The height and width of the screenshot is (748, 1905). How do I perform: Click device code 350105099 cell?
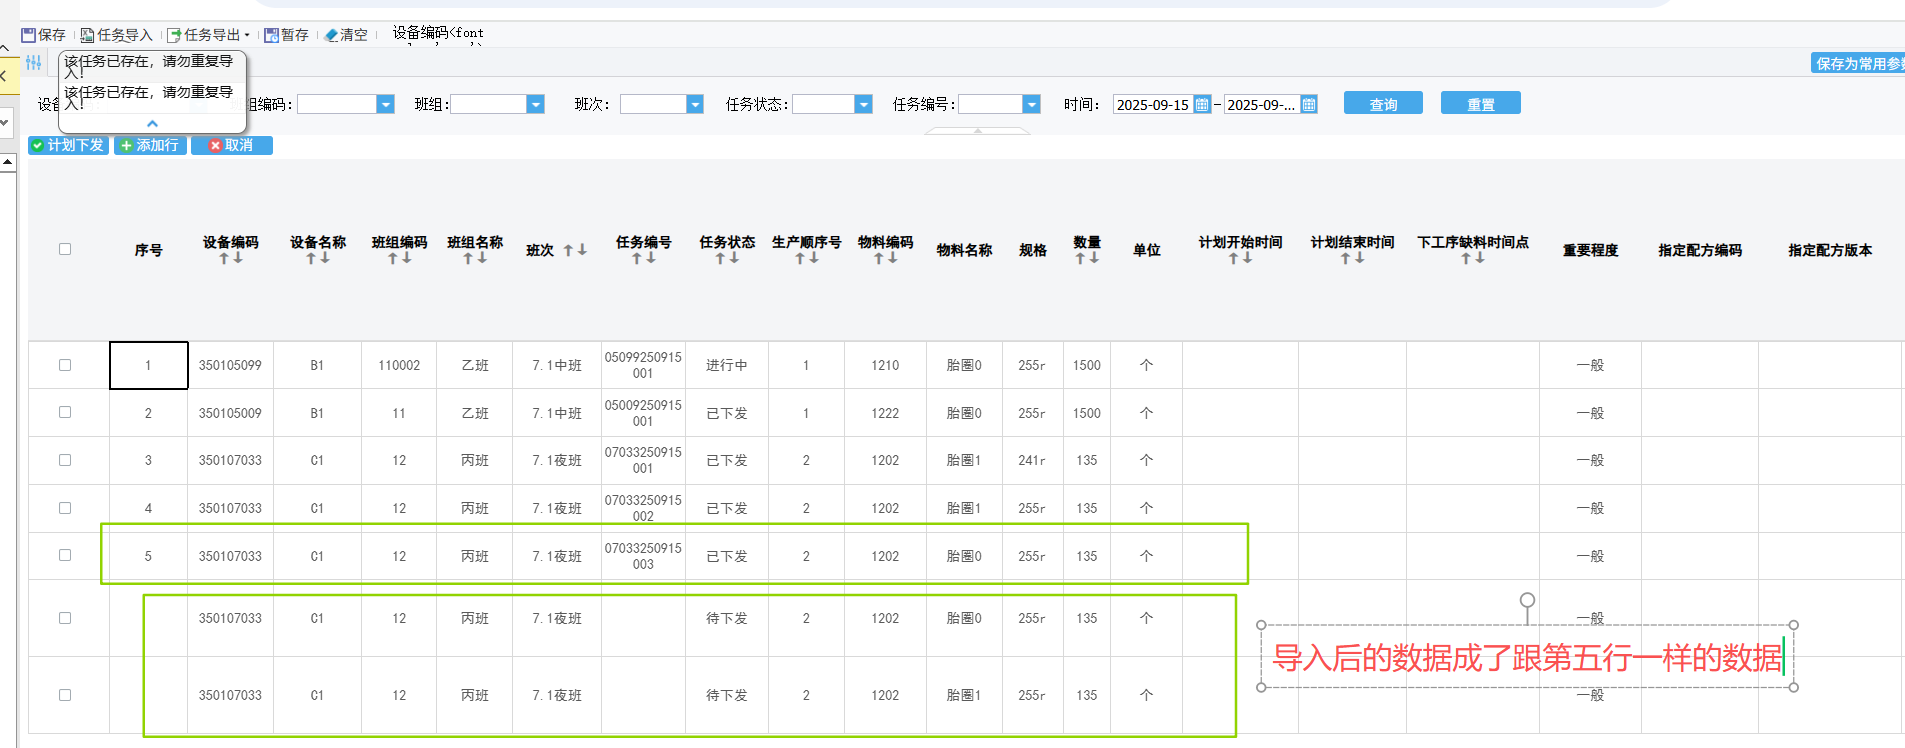coord(230,365)
